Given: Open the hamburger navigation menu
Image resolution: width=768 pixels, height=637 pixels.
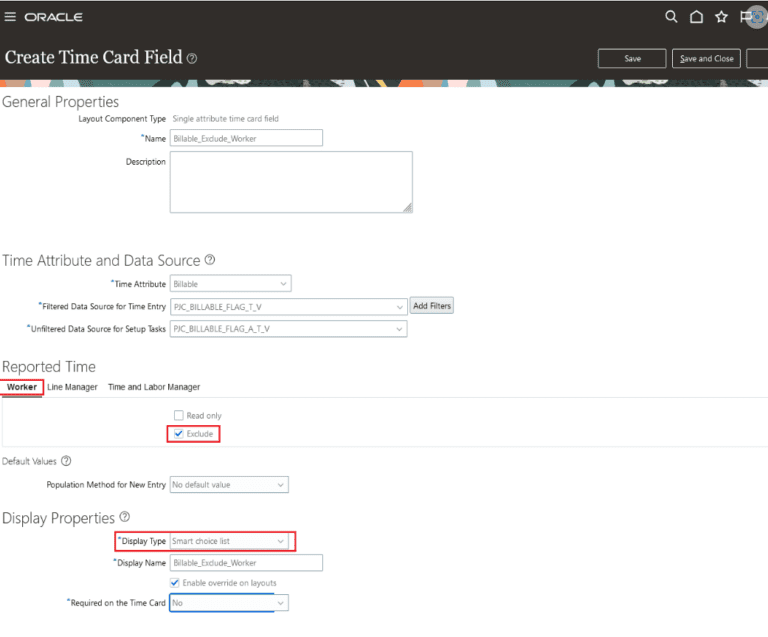Looking at the screenshot, I should coord(11,17).
